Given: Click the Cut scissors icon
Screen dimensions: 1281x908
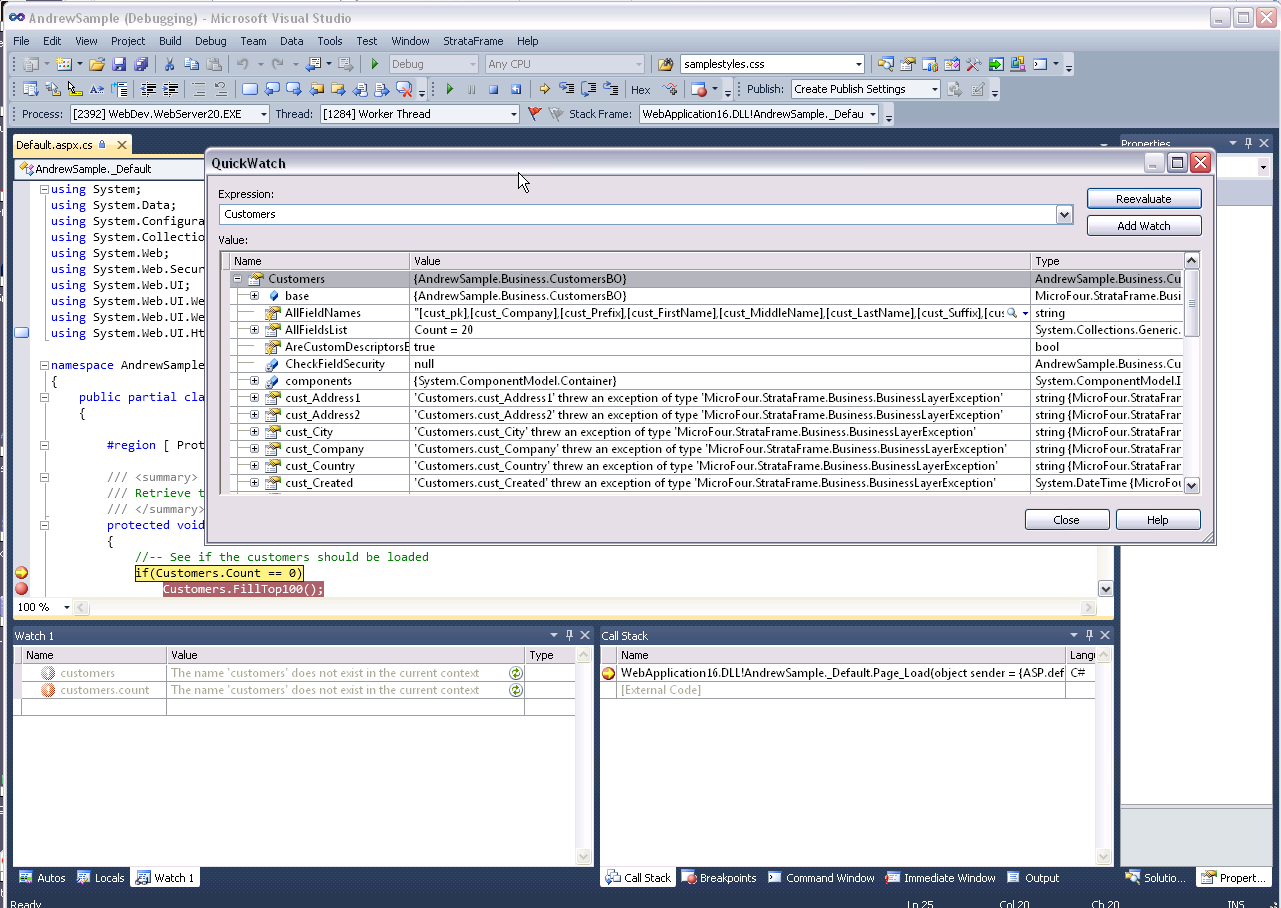Looking at the screenshot, I should [x=170, y=65].
